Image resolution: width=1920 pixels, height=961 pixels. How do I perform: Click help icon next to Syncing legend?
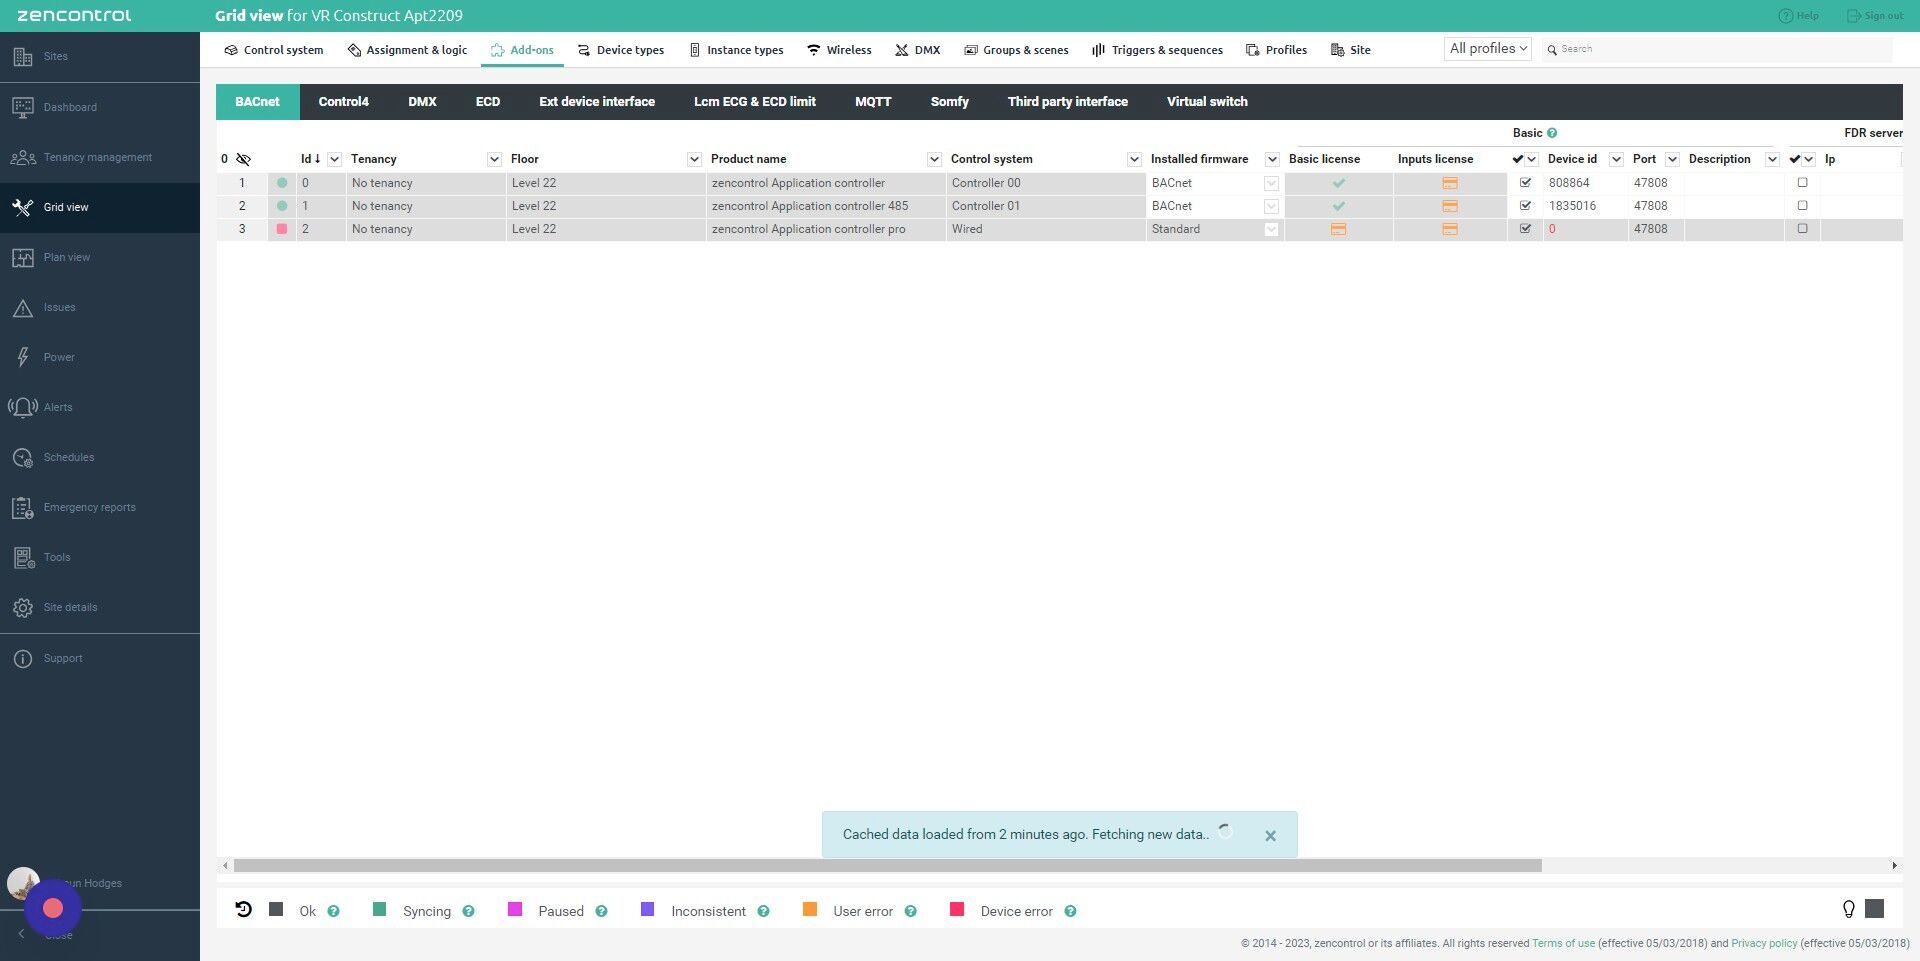468,911
